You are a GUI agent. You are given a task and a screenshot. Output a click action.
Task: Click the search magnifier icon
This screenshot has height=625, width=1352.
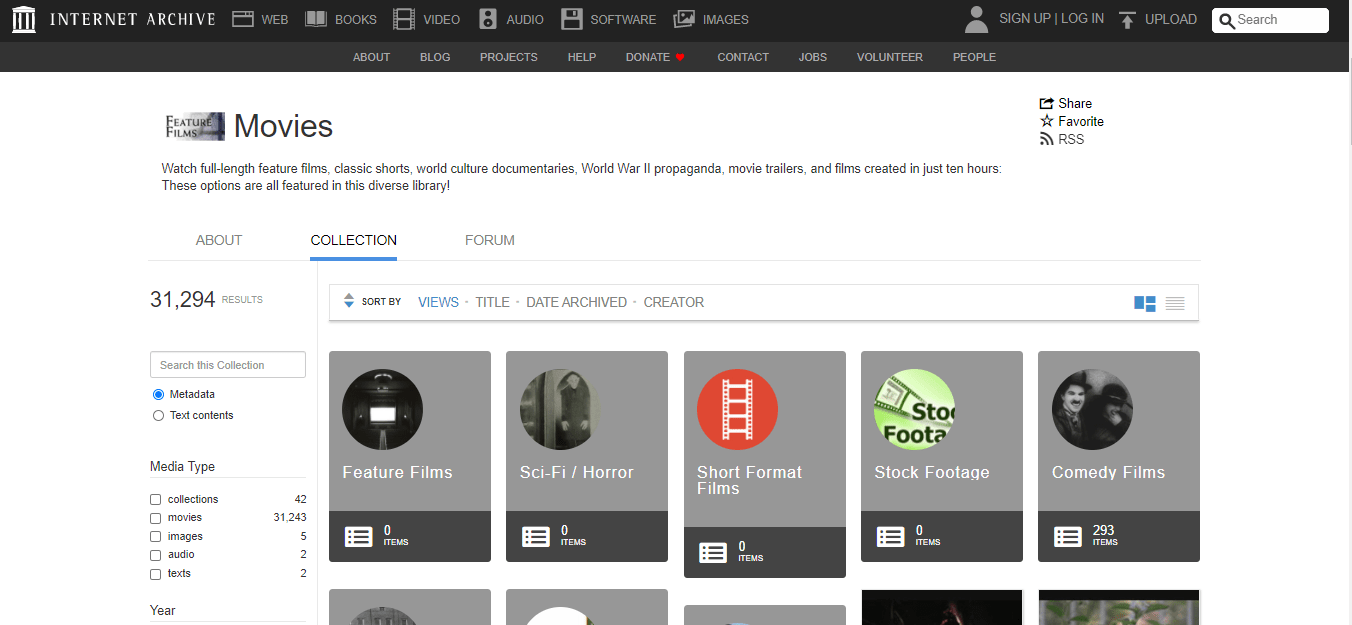pos(1227,20)
